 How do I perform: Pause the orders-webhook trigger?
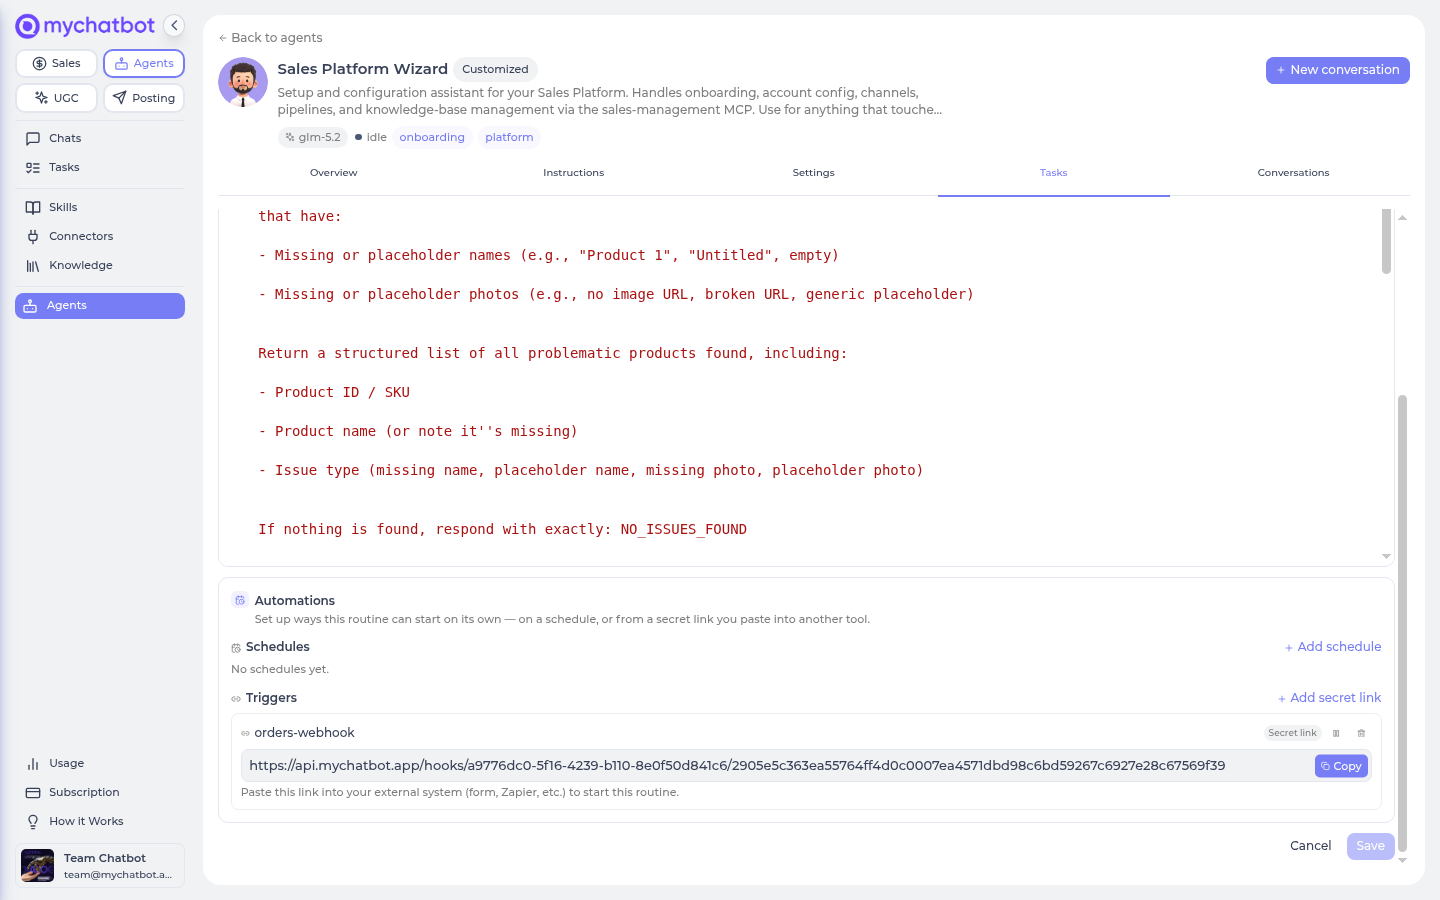click(1336, 733)
